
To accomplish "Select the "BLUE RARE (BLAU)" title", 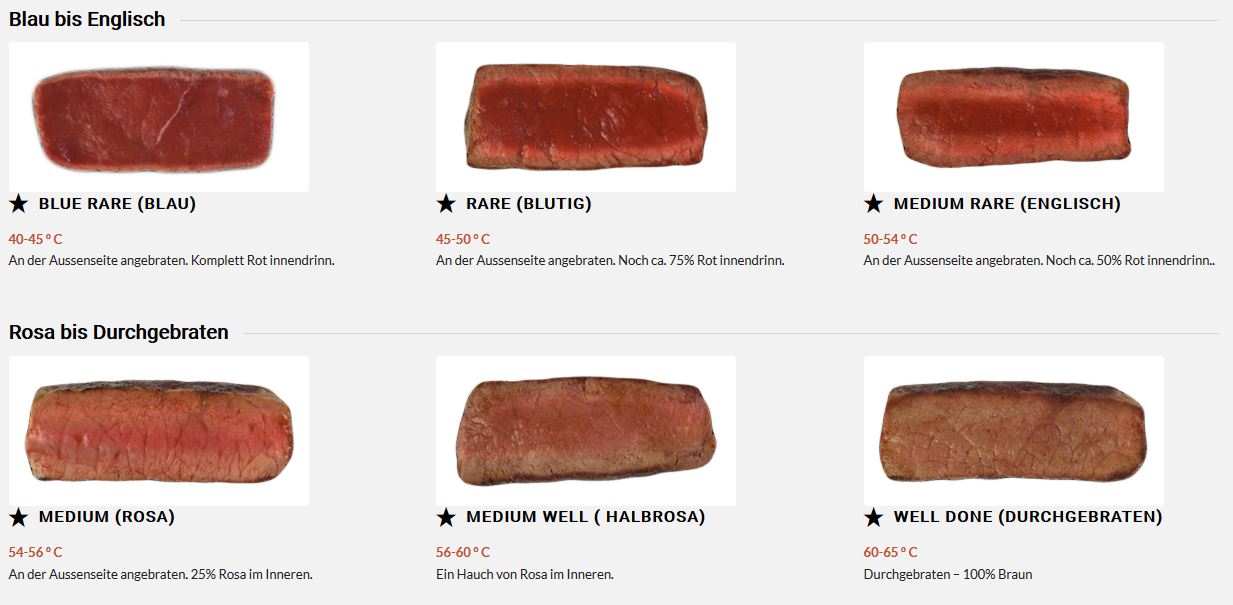I will (117, 204).
